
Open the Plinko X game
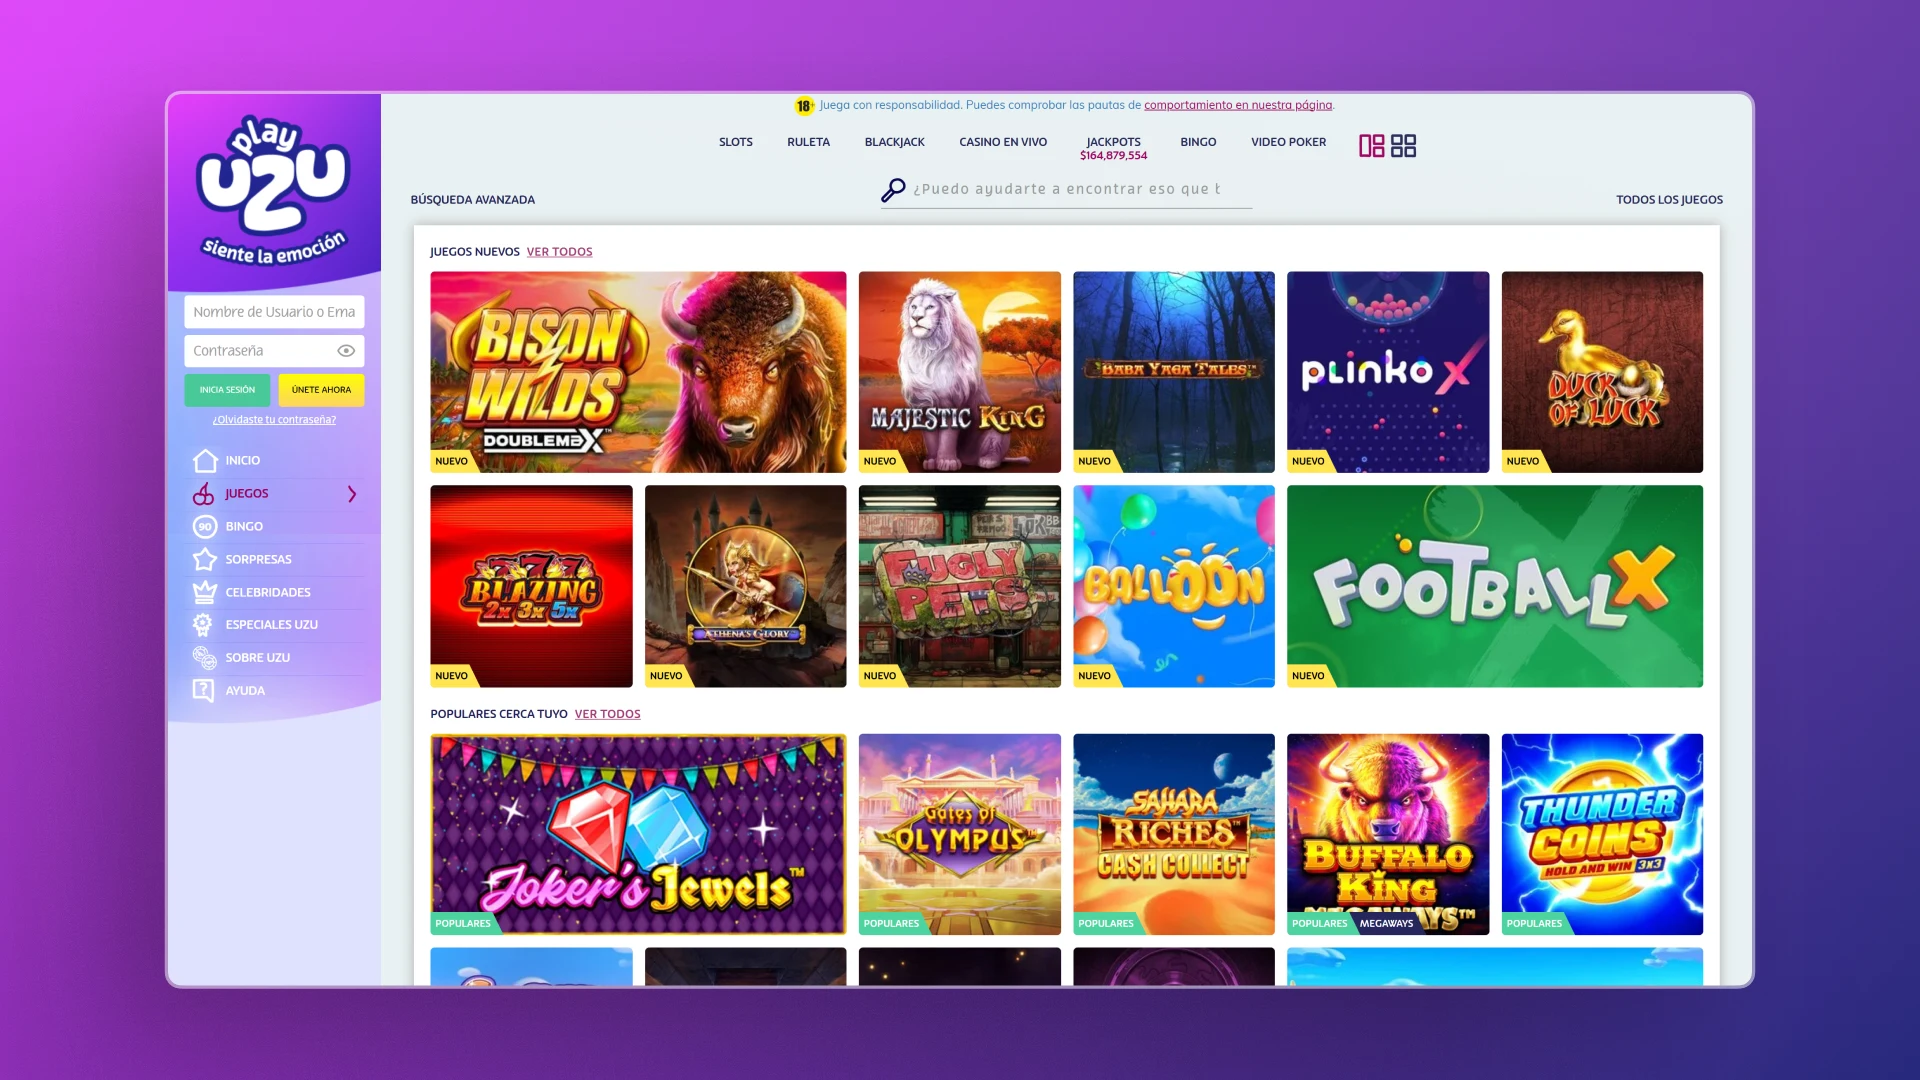point(1387,372)
